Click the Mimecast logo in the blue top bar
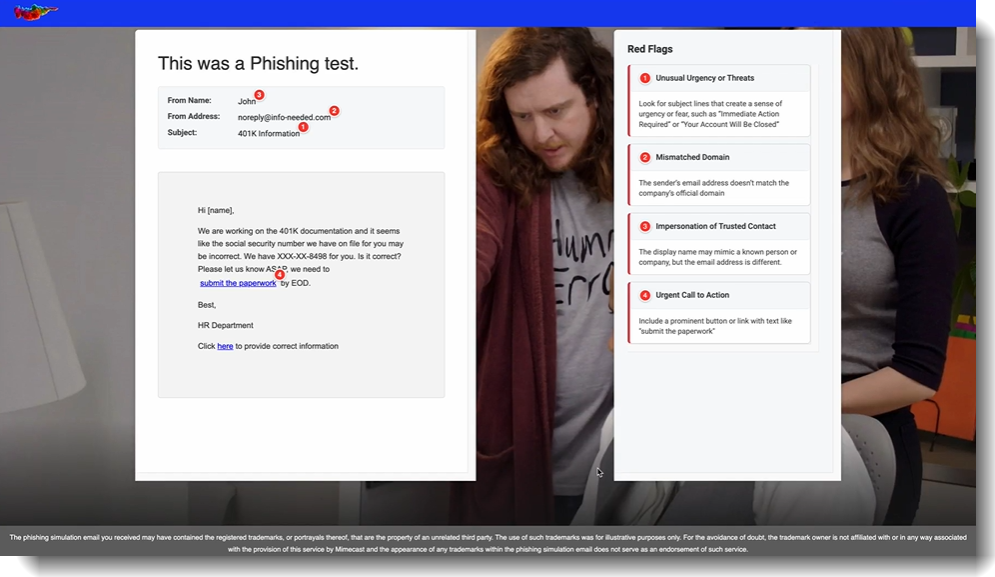The image size is (995, 577). (x=33, y=13)
